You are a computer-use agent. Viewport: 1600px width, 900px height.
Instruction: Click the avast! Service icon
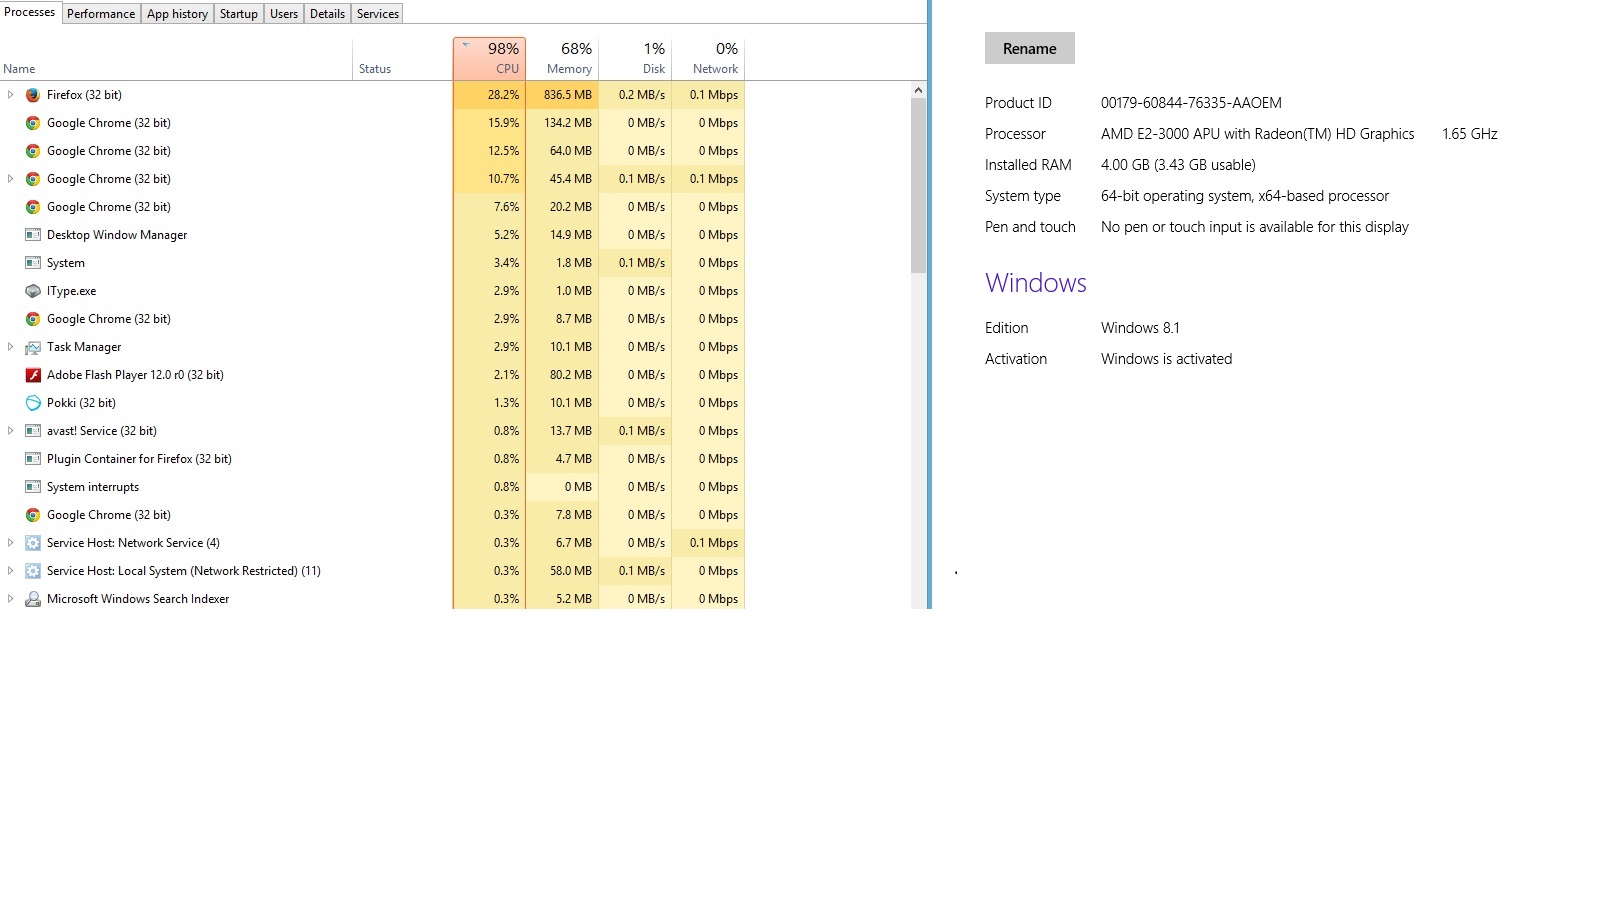pos(33,431)
